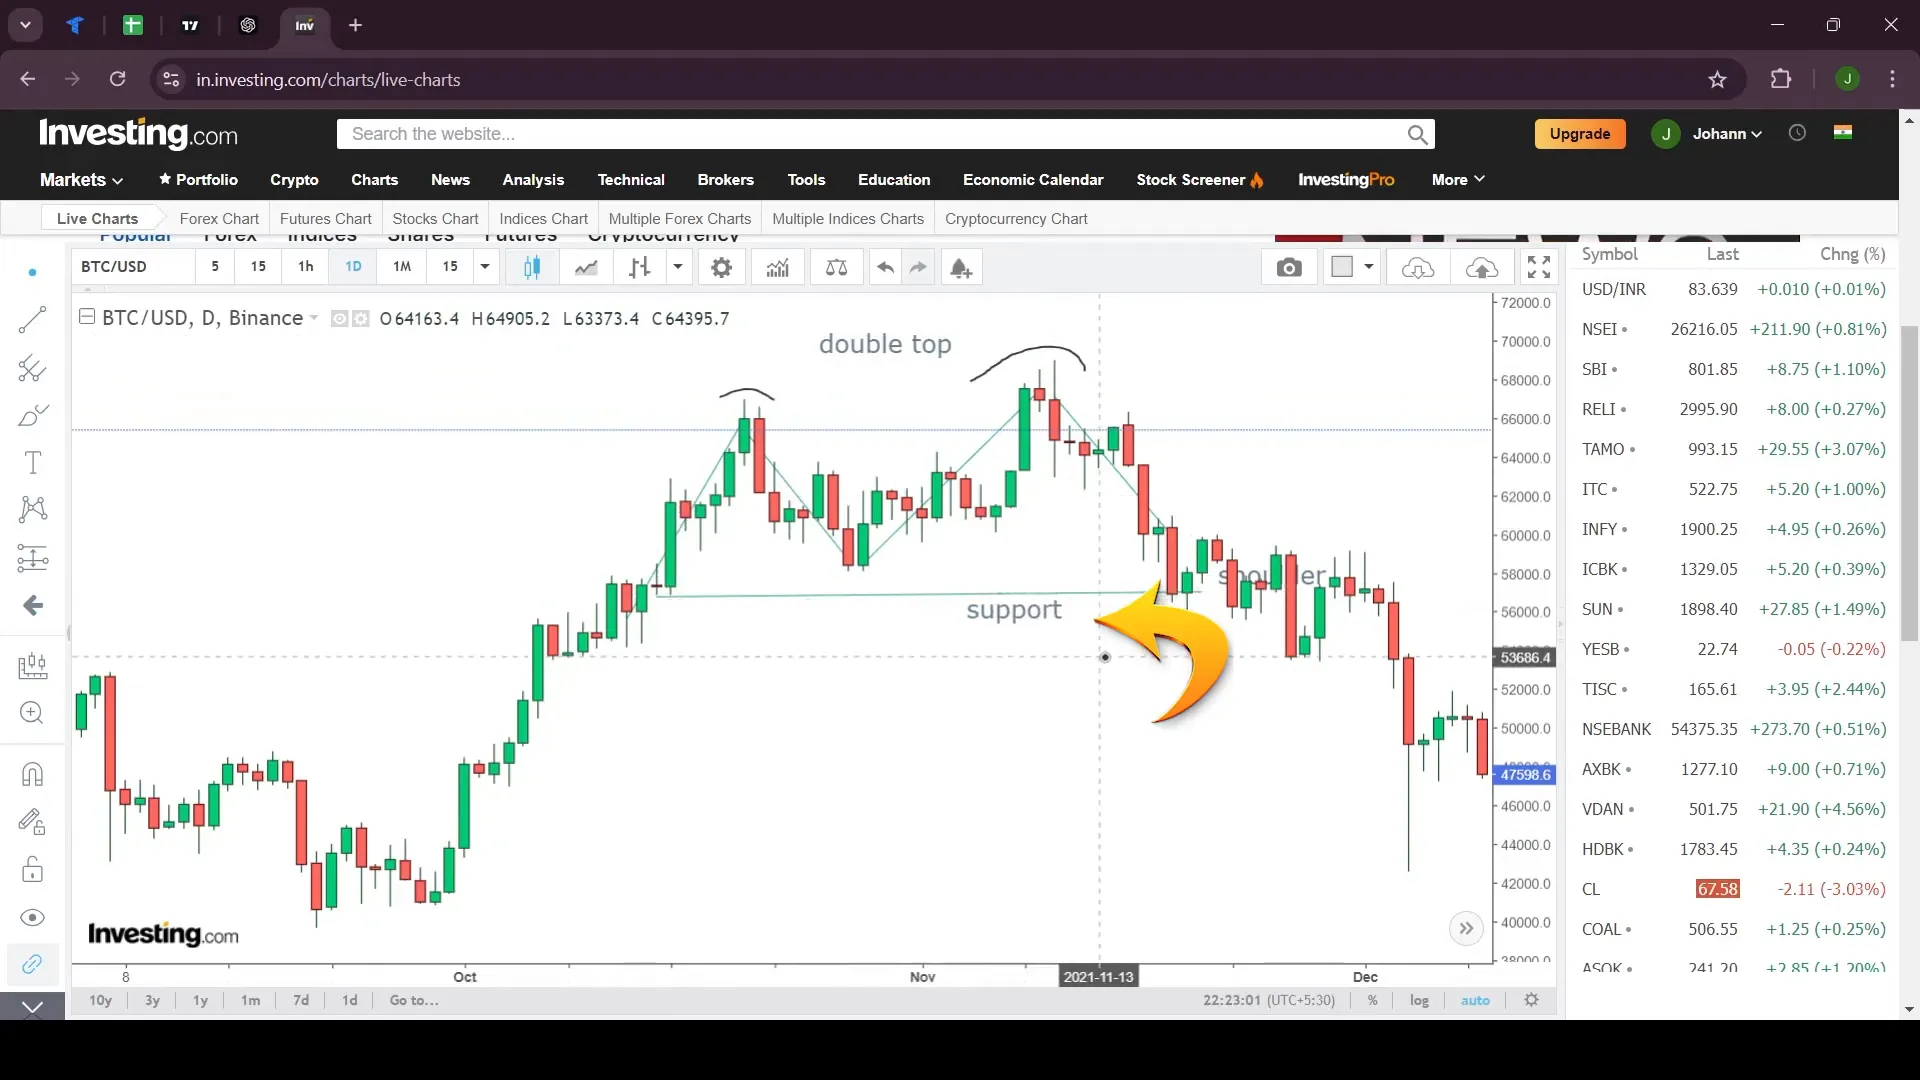Viewport: 1920px width, 1080px height.
Task: Create an alert with bell icon
Action: coord(961,267)
